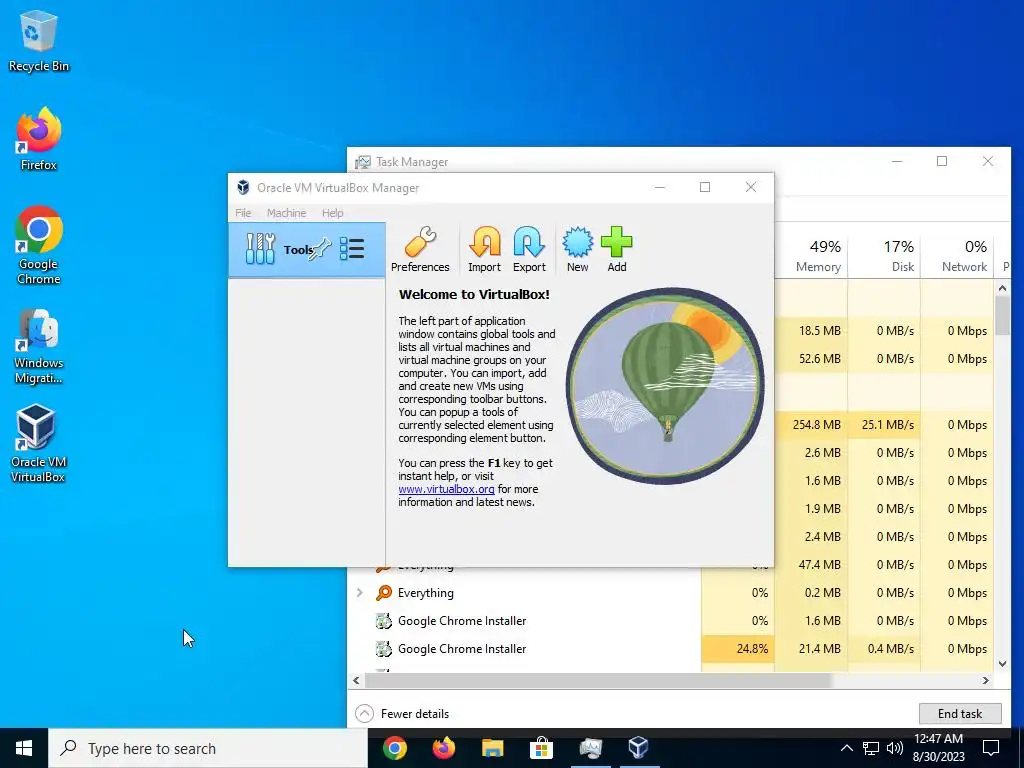This screenshot has height=768, width=1024.
Task: Click the Welcome to VirtualBox! heading
Action: click(x=474, y=295)
